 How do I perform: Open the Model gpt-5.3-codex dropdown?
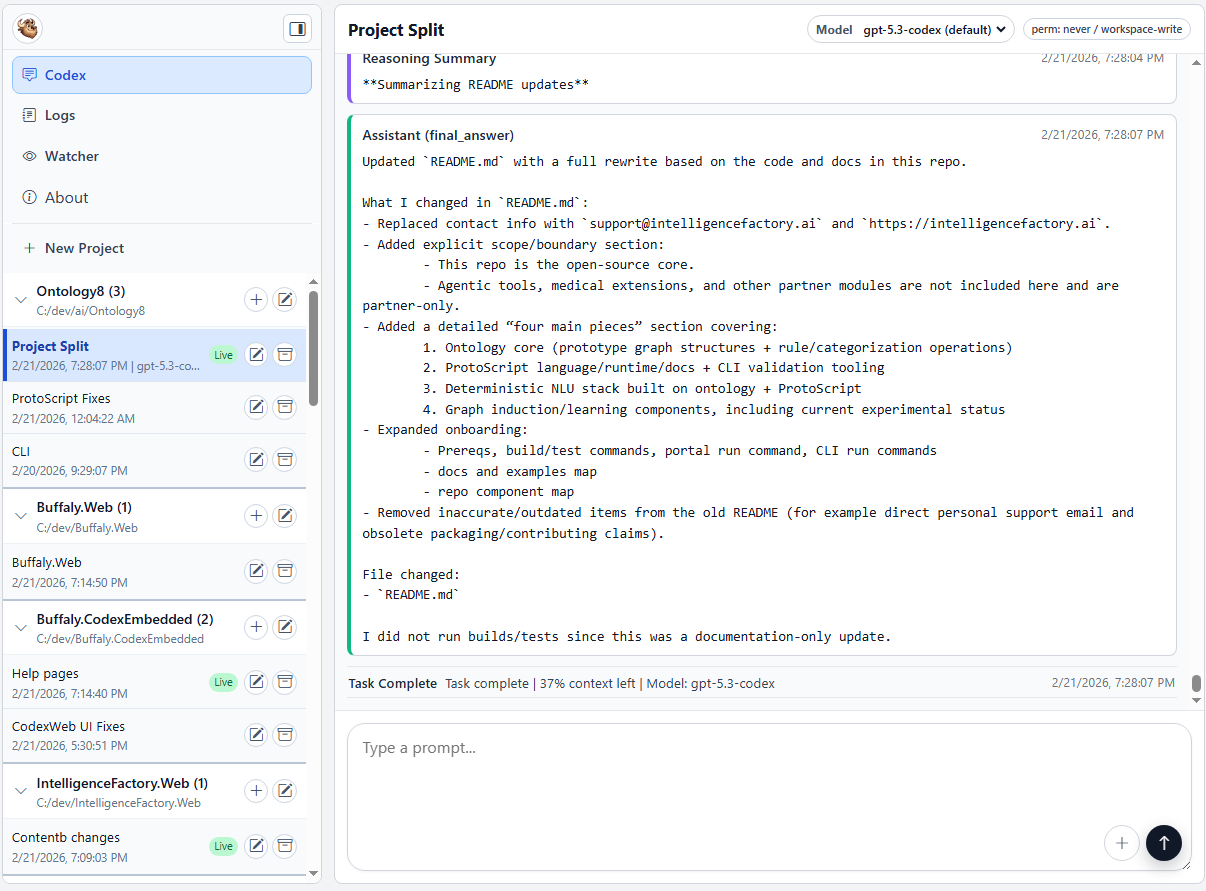click(910, 29)
